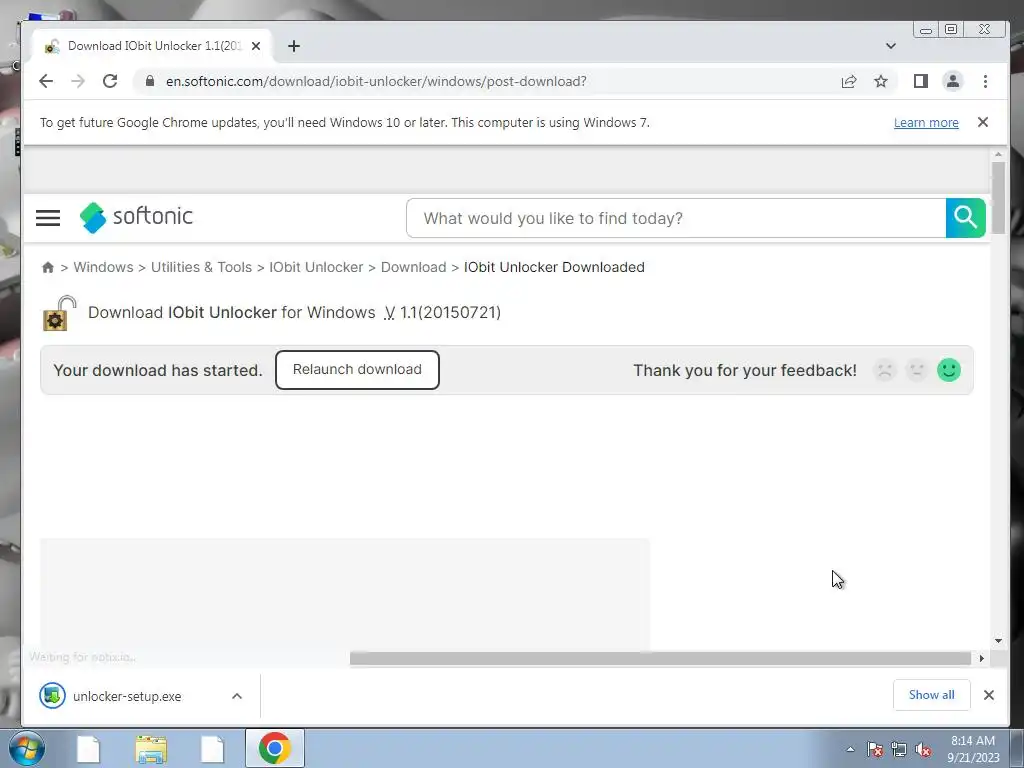1024x768 pixels.
Task: Open the Chrome profile avatar
Action: (953, 81)
